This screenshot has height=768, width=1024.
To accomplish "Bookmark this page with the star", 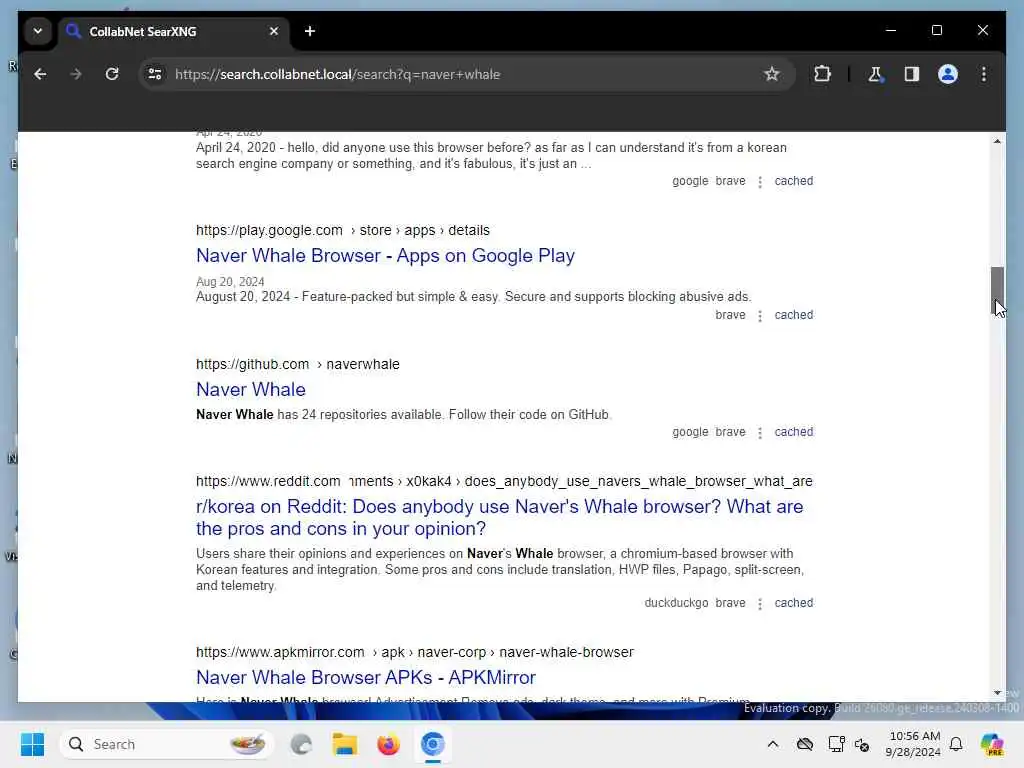I will click(771, 74).
